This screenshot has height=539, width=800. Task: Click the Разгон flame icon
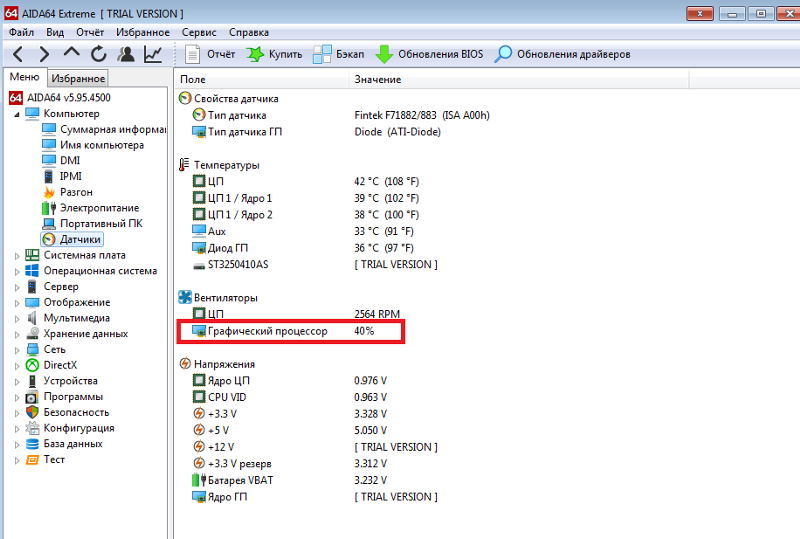pyautogui.click(x=49, y=192)
